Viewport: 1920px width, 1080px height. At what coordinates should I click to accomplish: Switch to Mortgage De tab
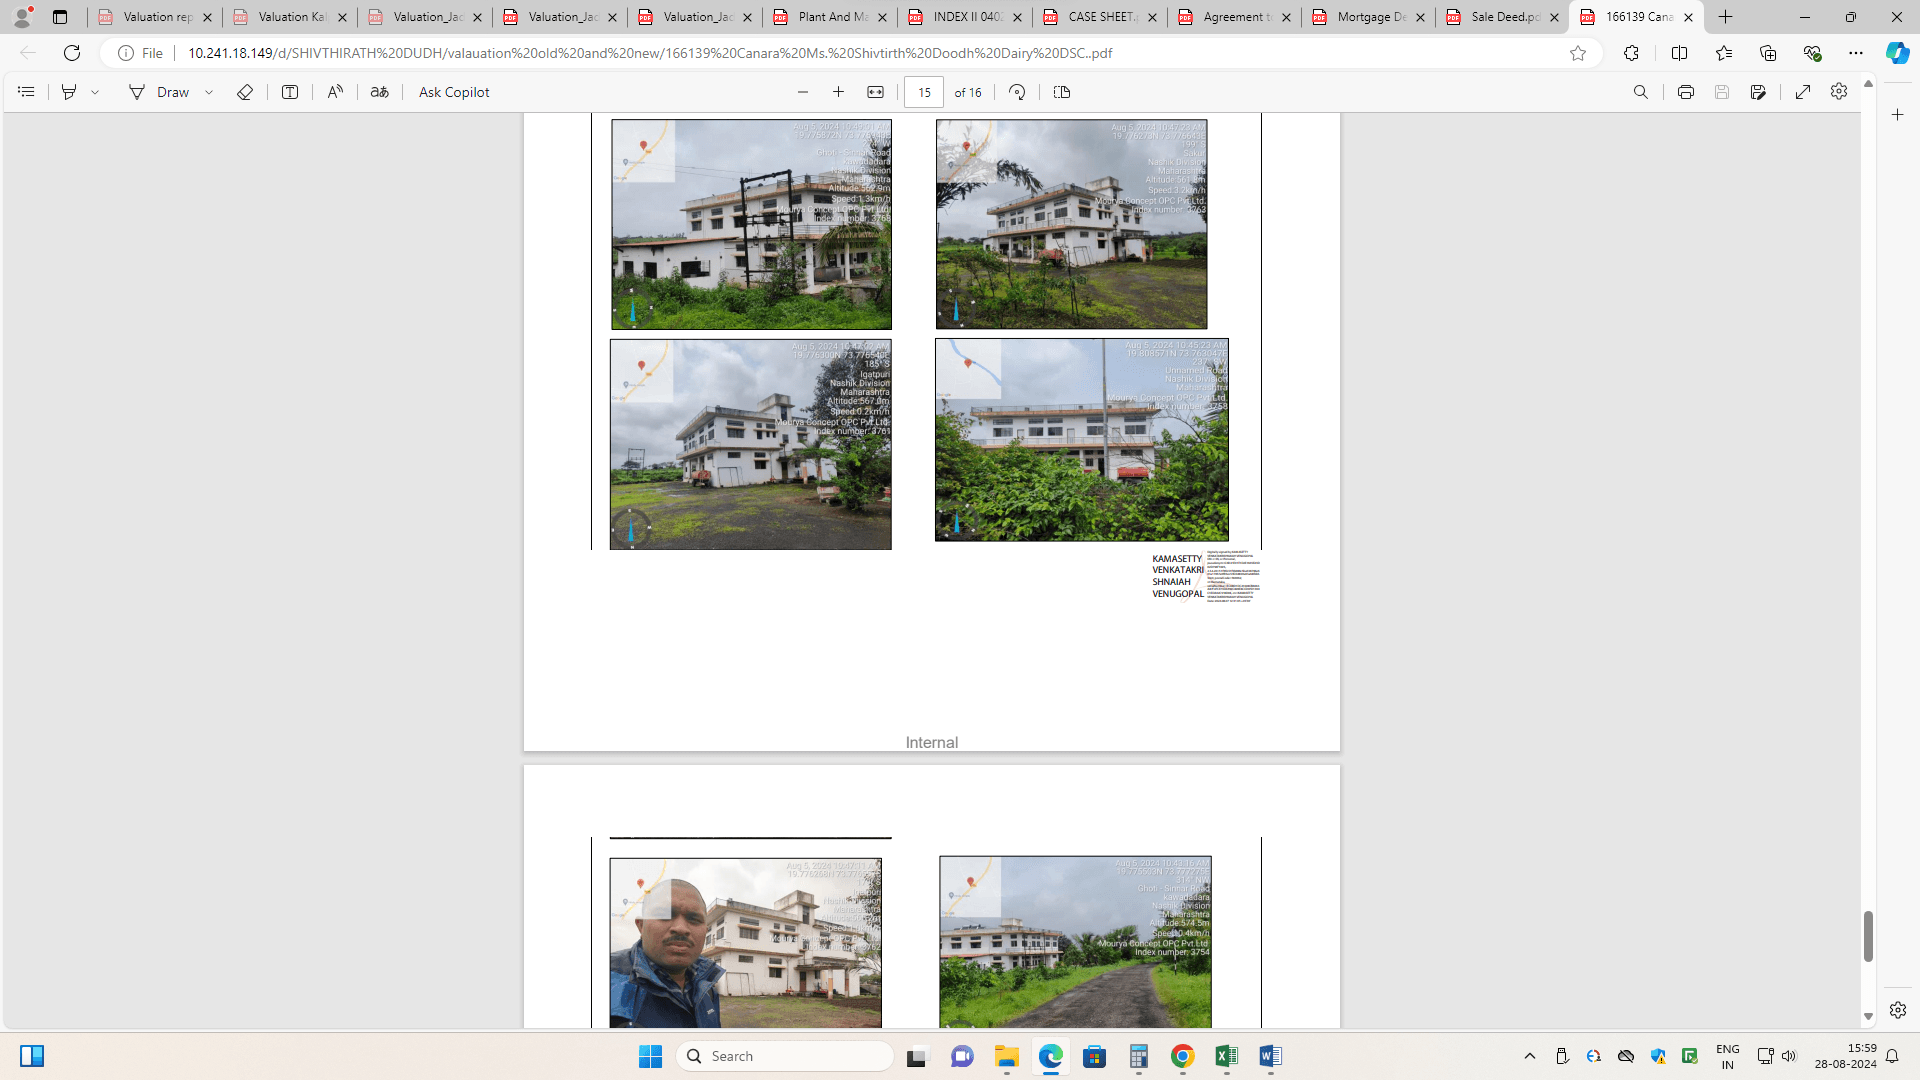pyautogui.click(x=1368, y=17)
